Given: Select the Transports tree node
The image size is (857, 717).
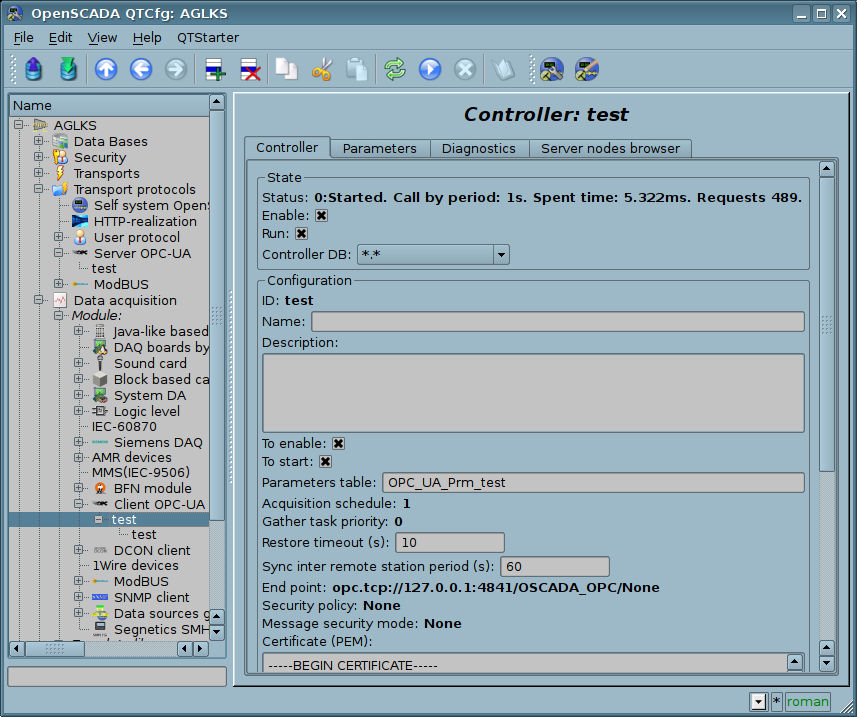Looking at the screenshot, I should point(107,173).
